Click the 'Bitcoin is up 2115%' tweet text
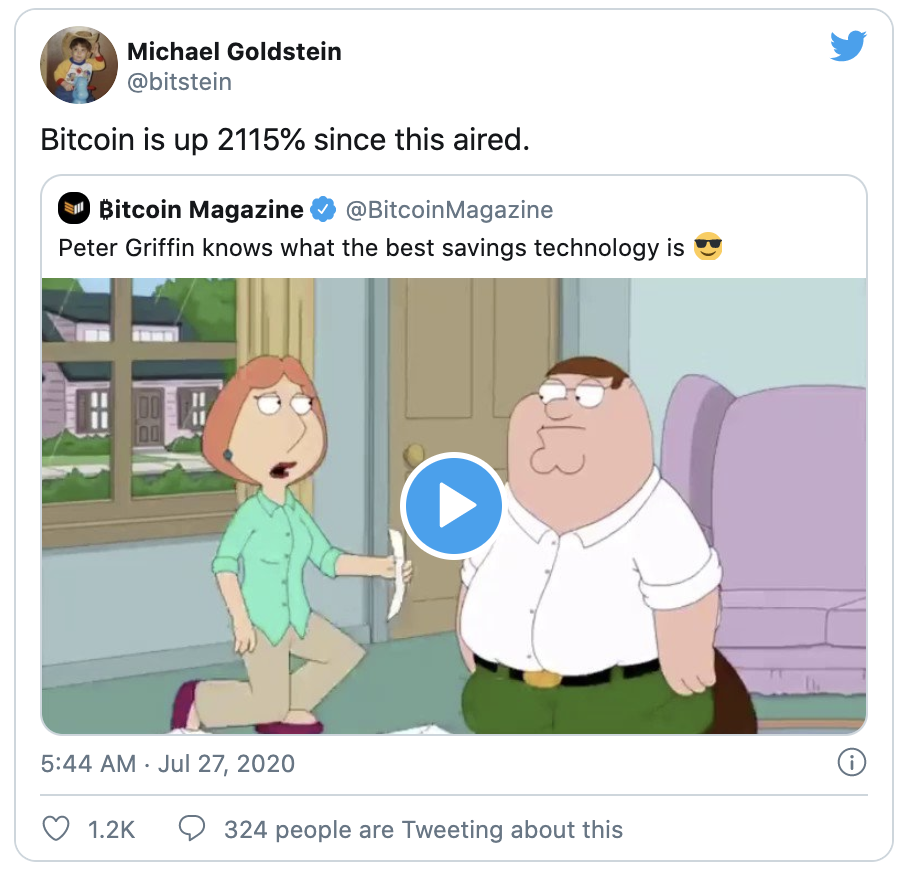 285,140
